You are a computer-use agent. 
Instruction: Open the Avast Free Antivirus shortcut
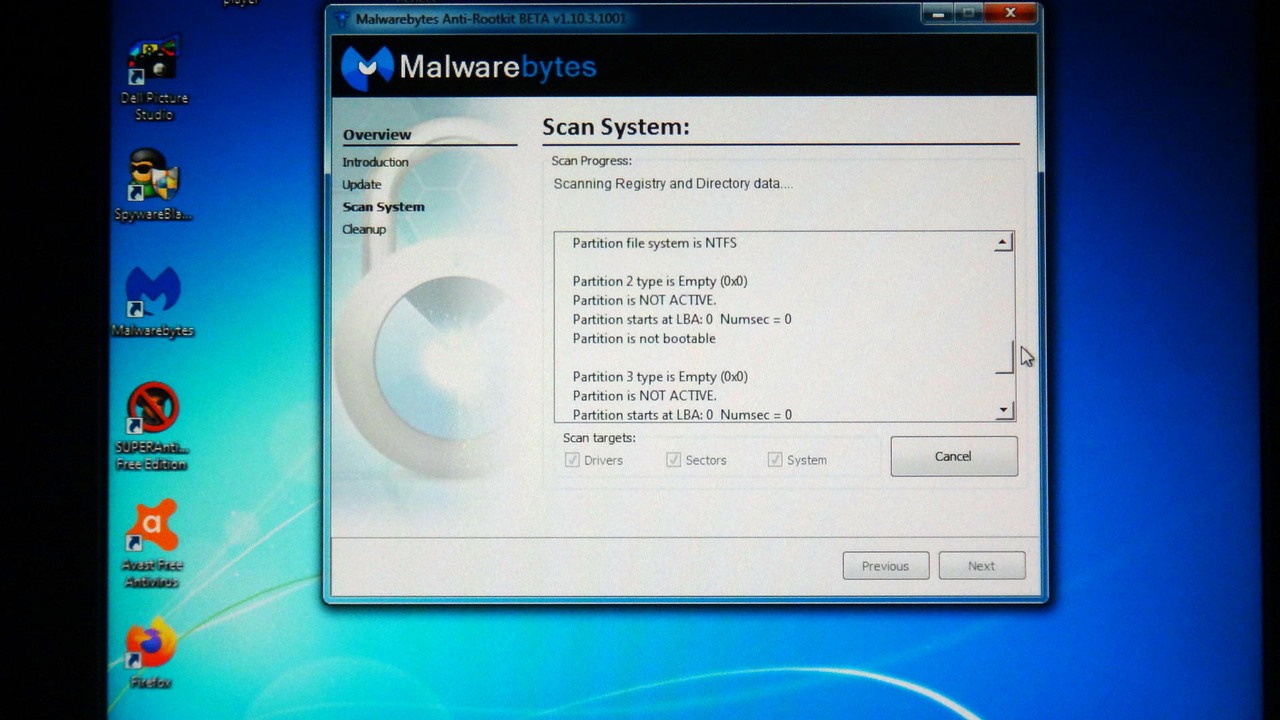point(152,543)
